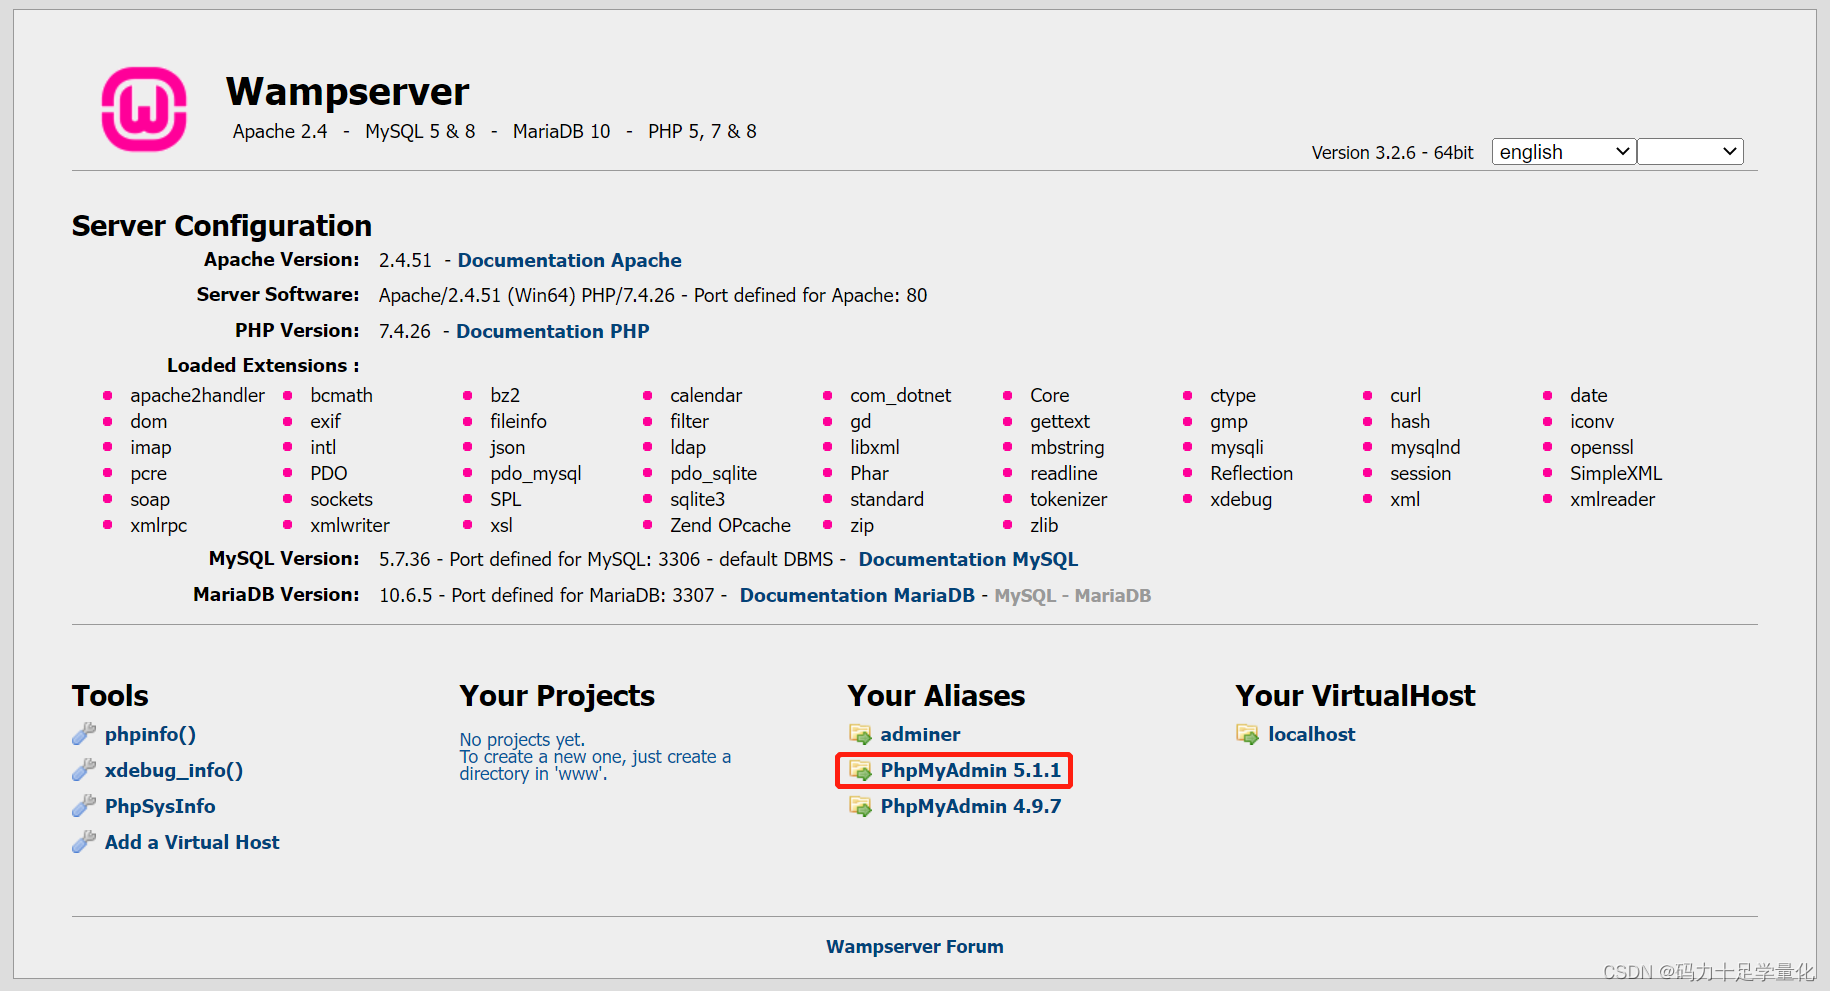Image resolution: width=1830 pixels, height=991 pixels.
Task: Click the Wampserver title heading
Action: click(347, 91)
